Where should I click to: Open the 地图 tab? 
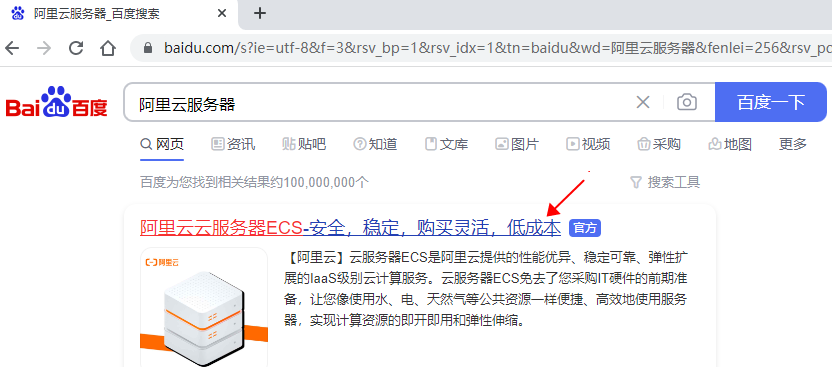point(730,144)
